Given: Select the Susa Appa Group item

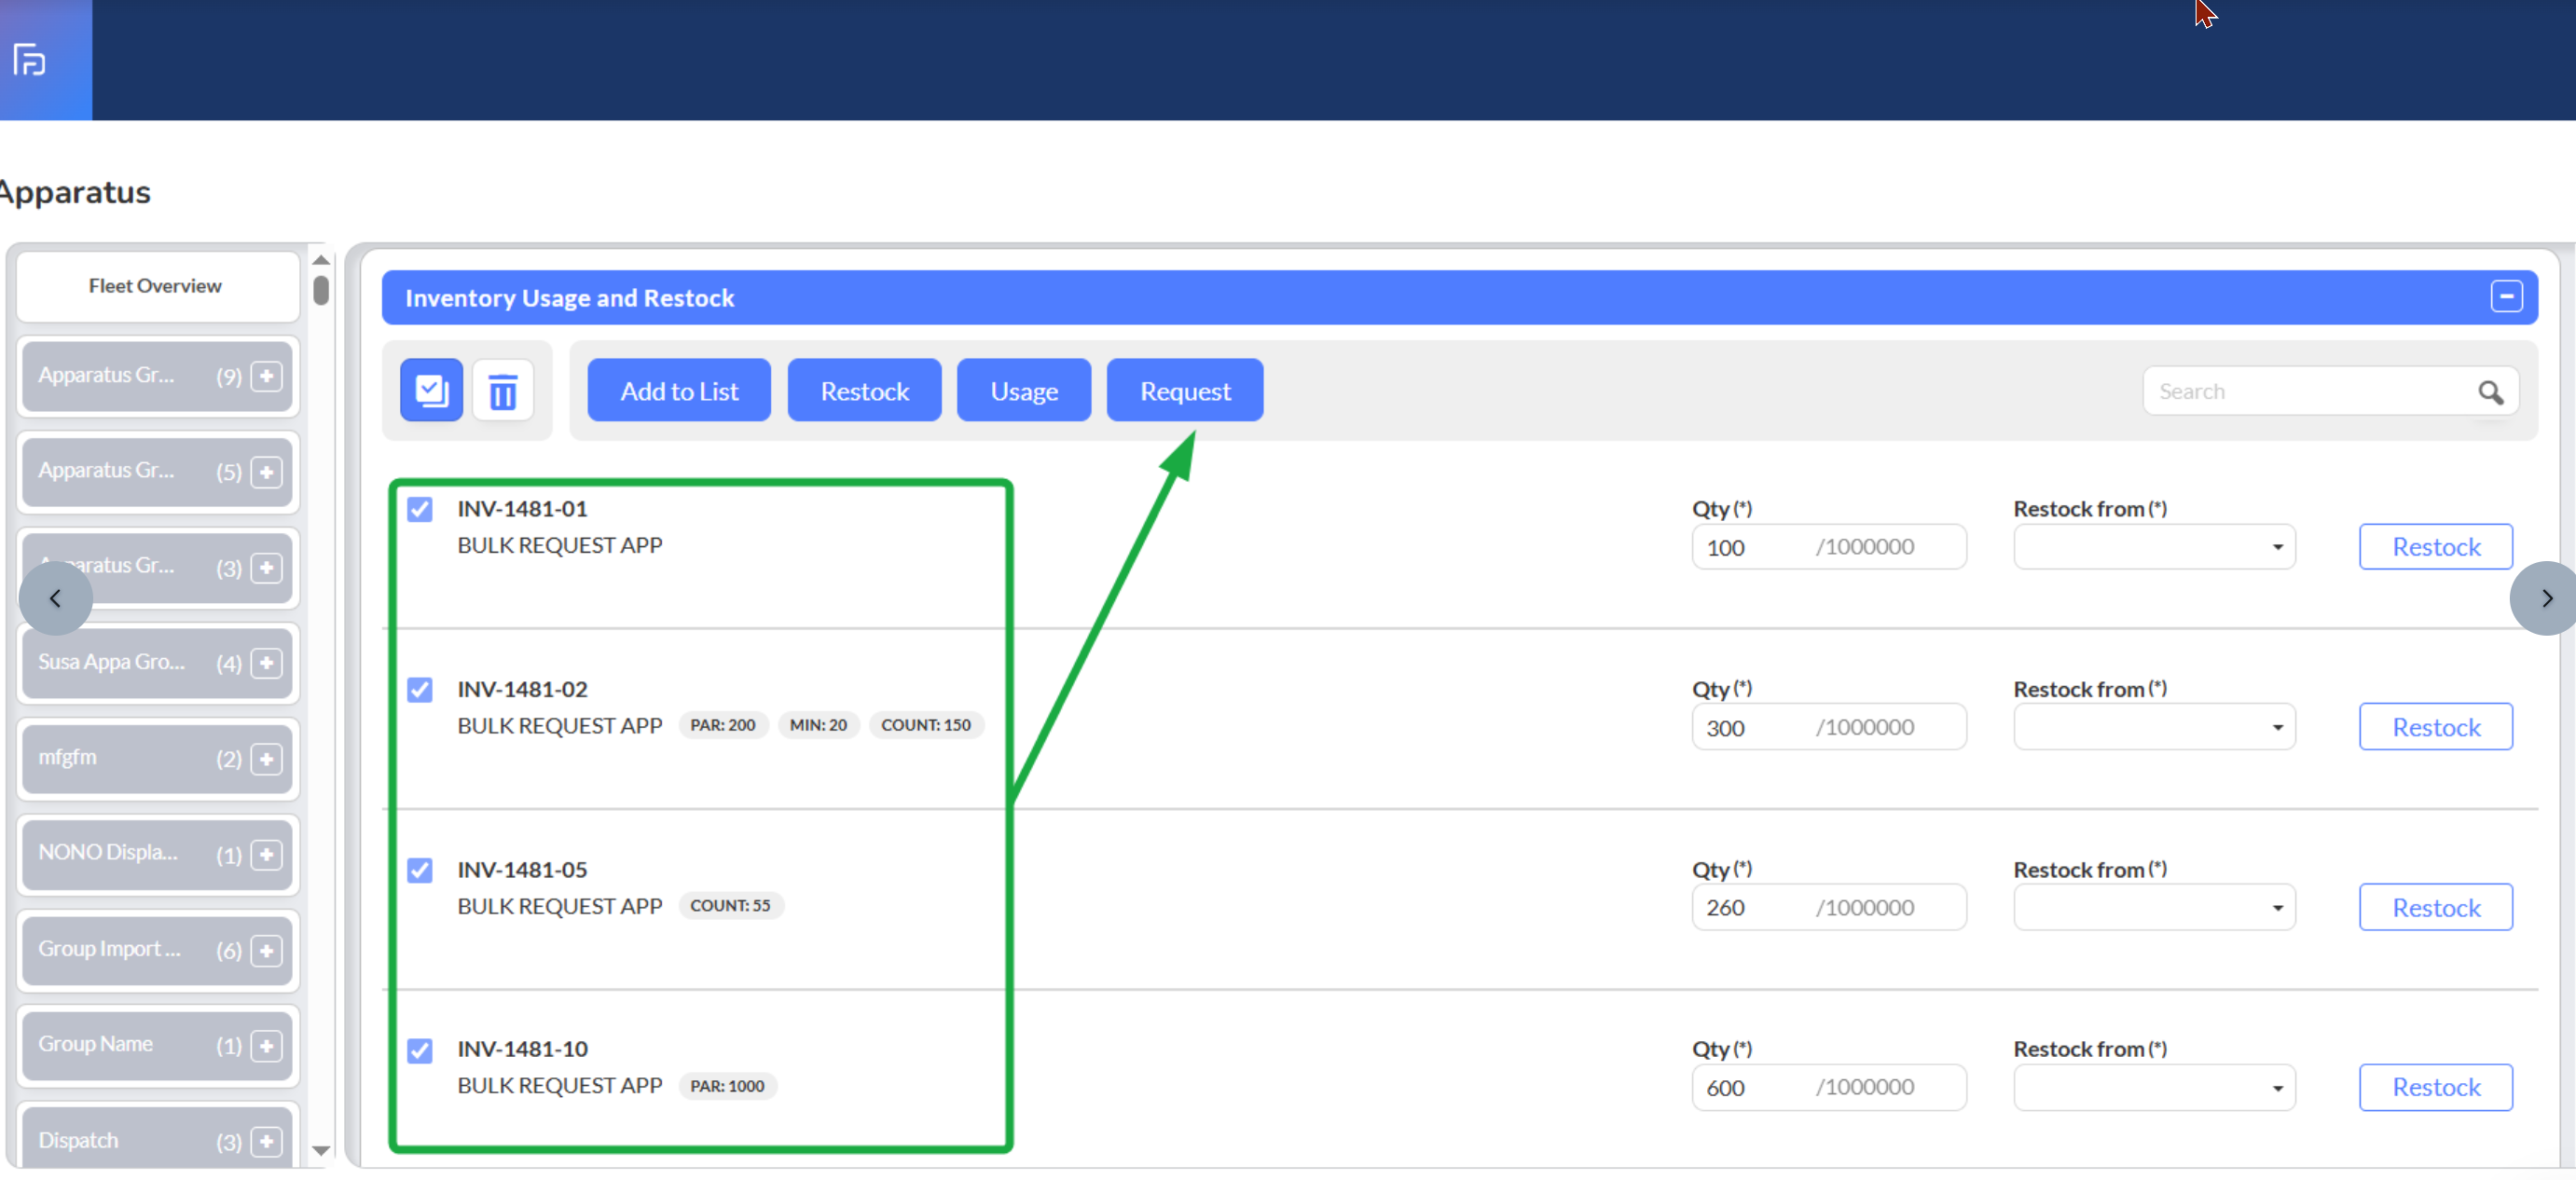Looking at the screenshot, I should 110,662.
